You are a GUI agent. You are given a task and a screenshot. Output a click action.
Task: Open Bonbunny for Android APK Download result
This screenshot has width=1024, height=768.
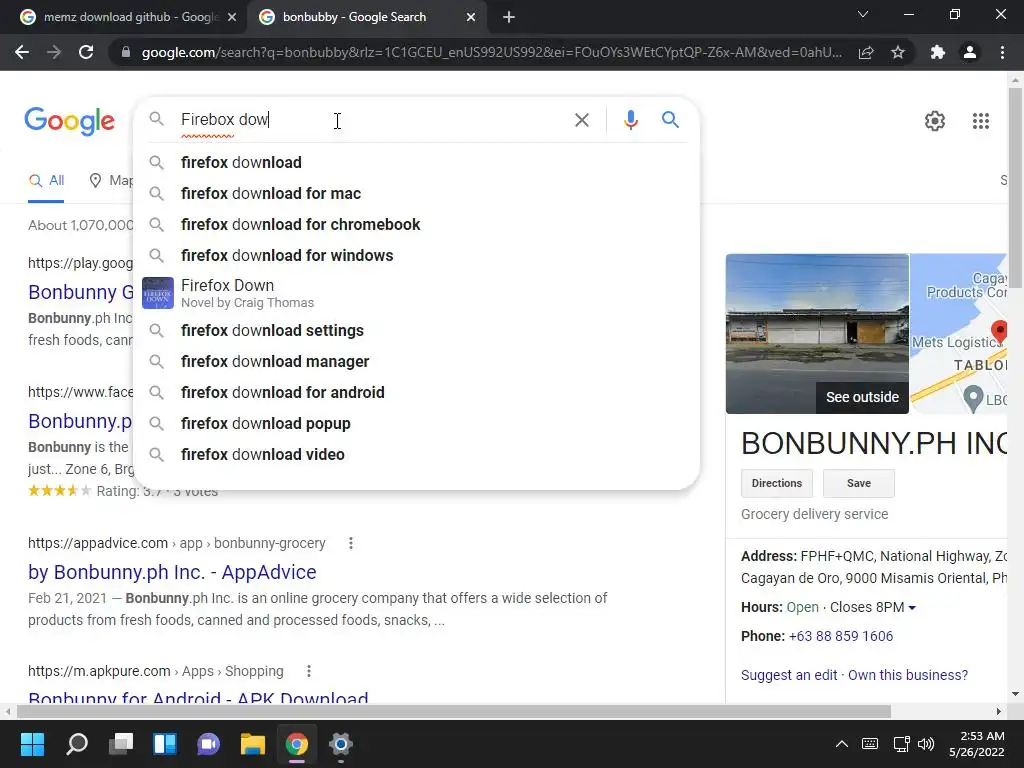(x=199, y=697)
